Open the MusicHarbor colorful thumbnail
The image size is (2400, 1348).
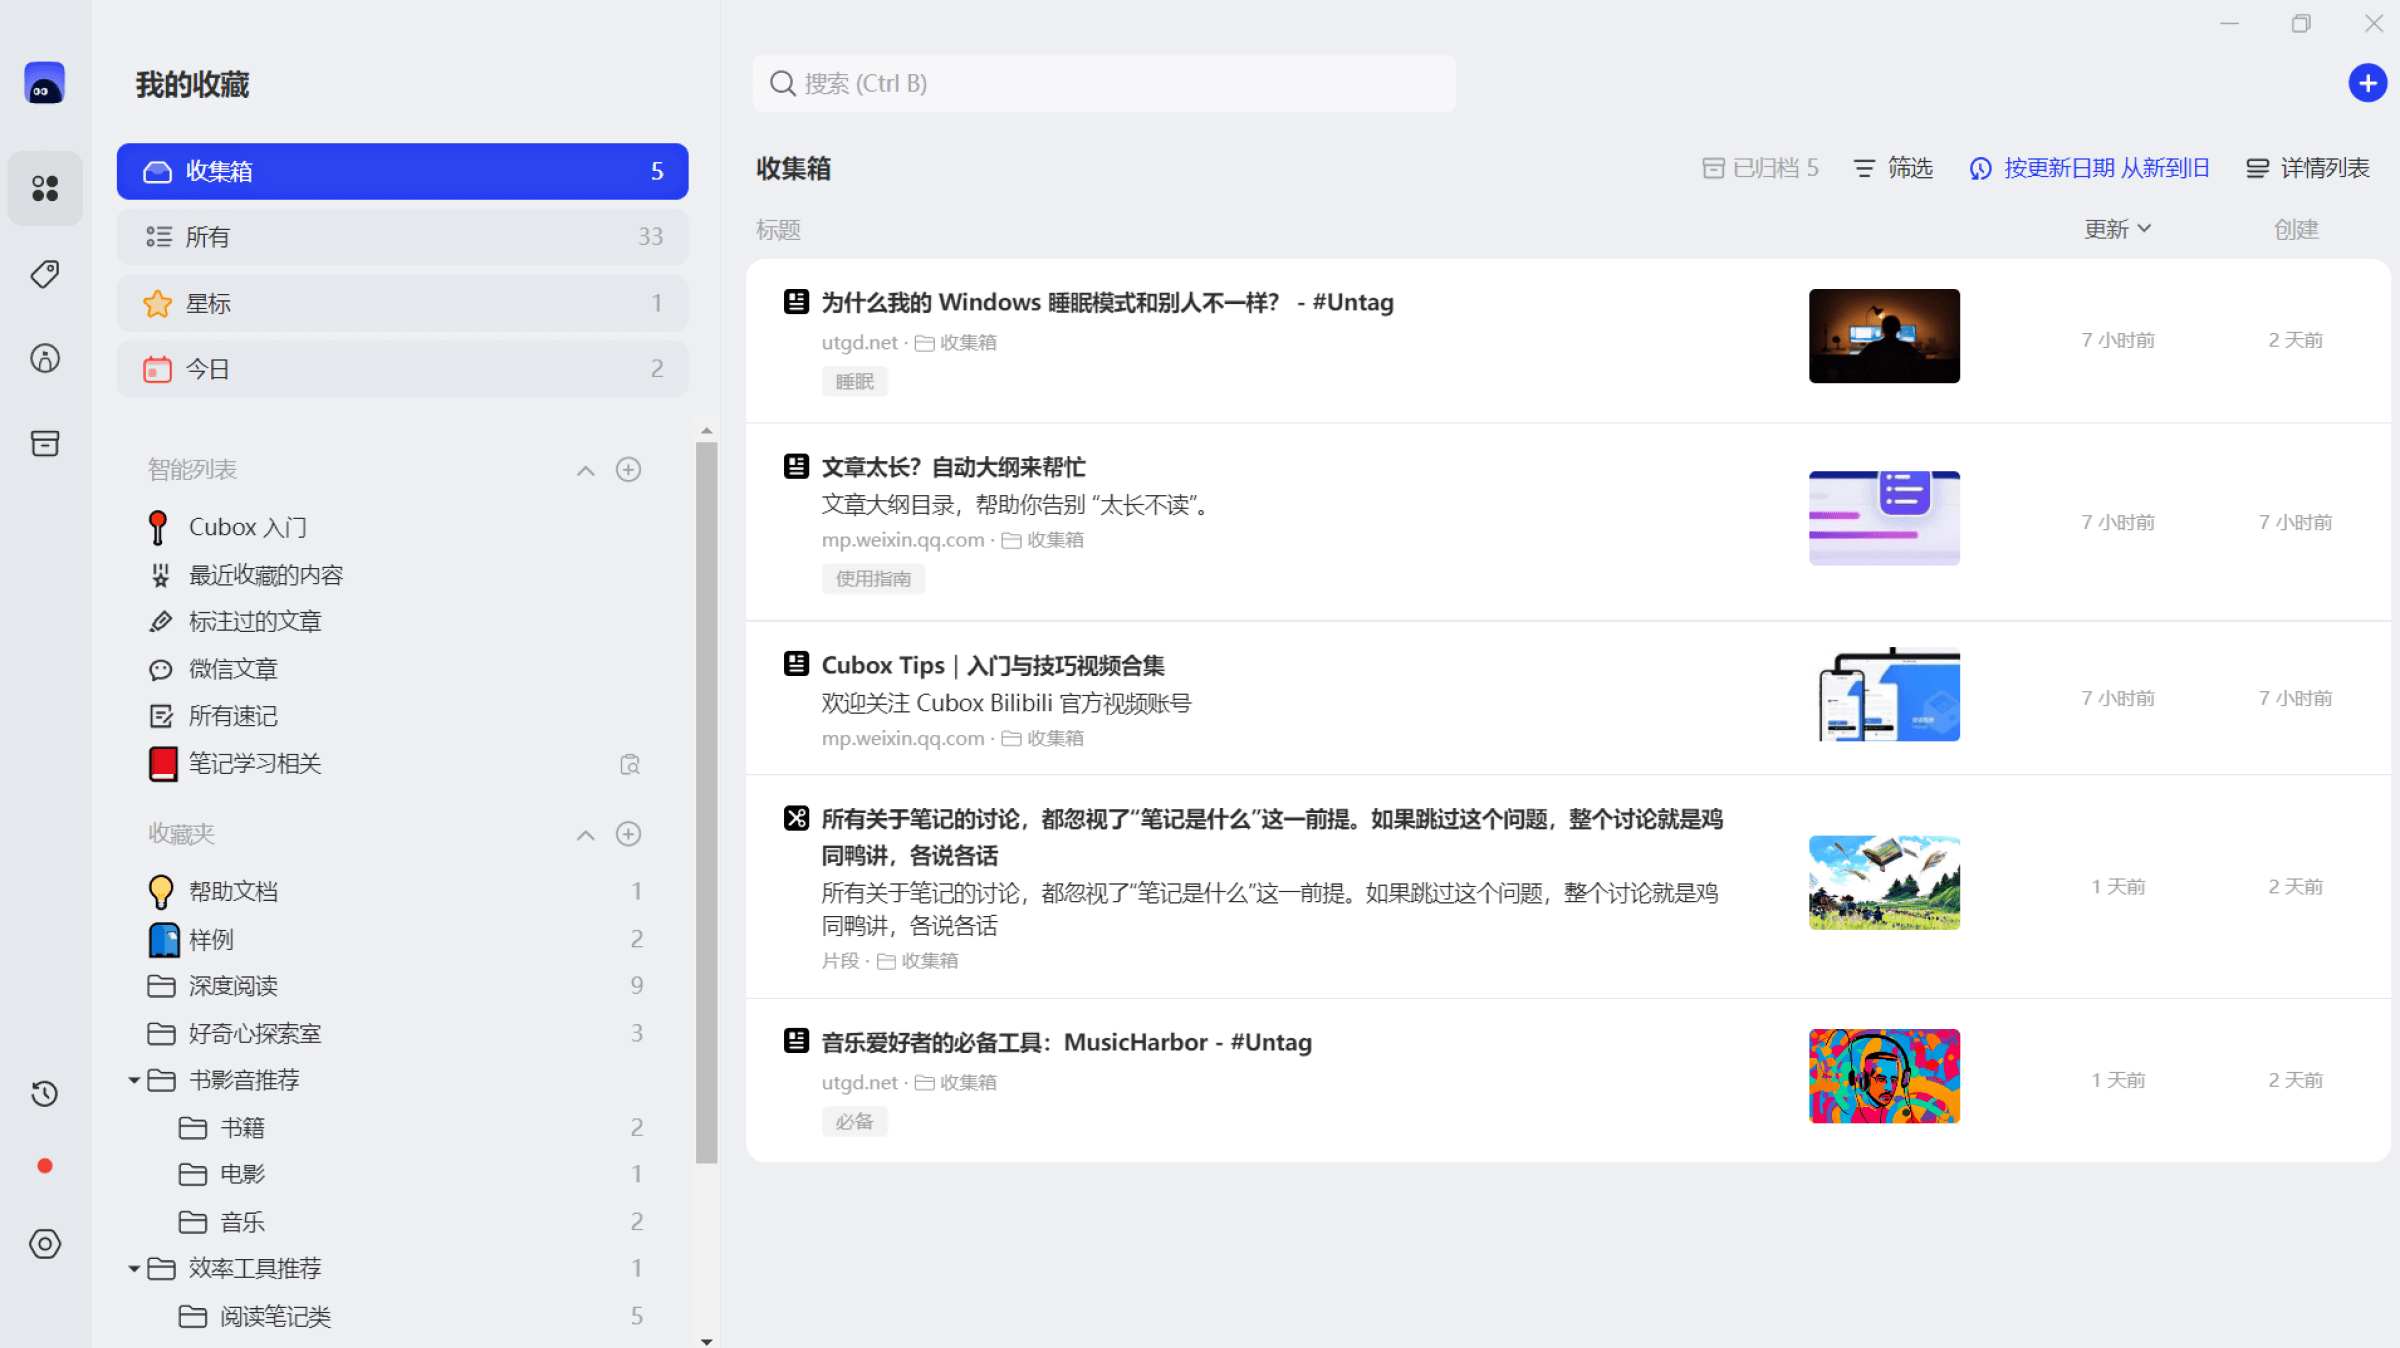tap(1884, 1076)
